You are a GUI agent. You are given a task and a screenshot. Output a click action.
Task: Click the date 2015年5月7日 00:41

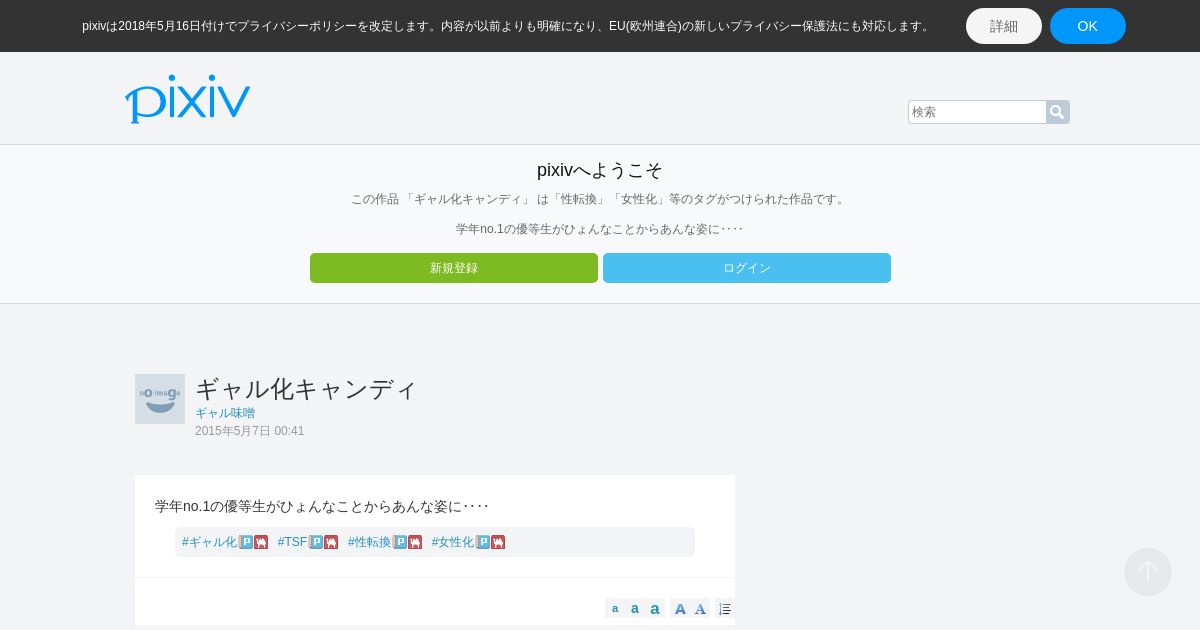(250, 431)
